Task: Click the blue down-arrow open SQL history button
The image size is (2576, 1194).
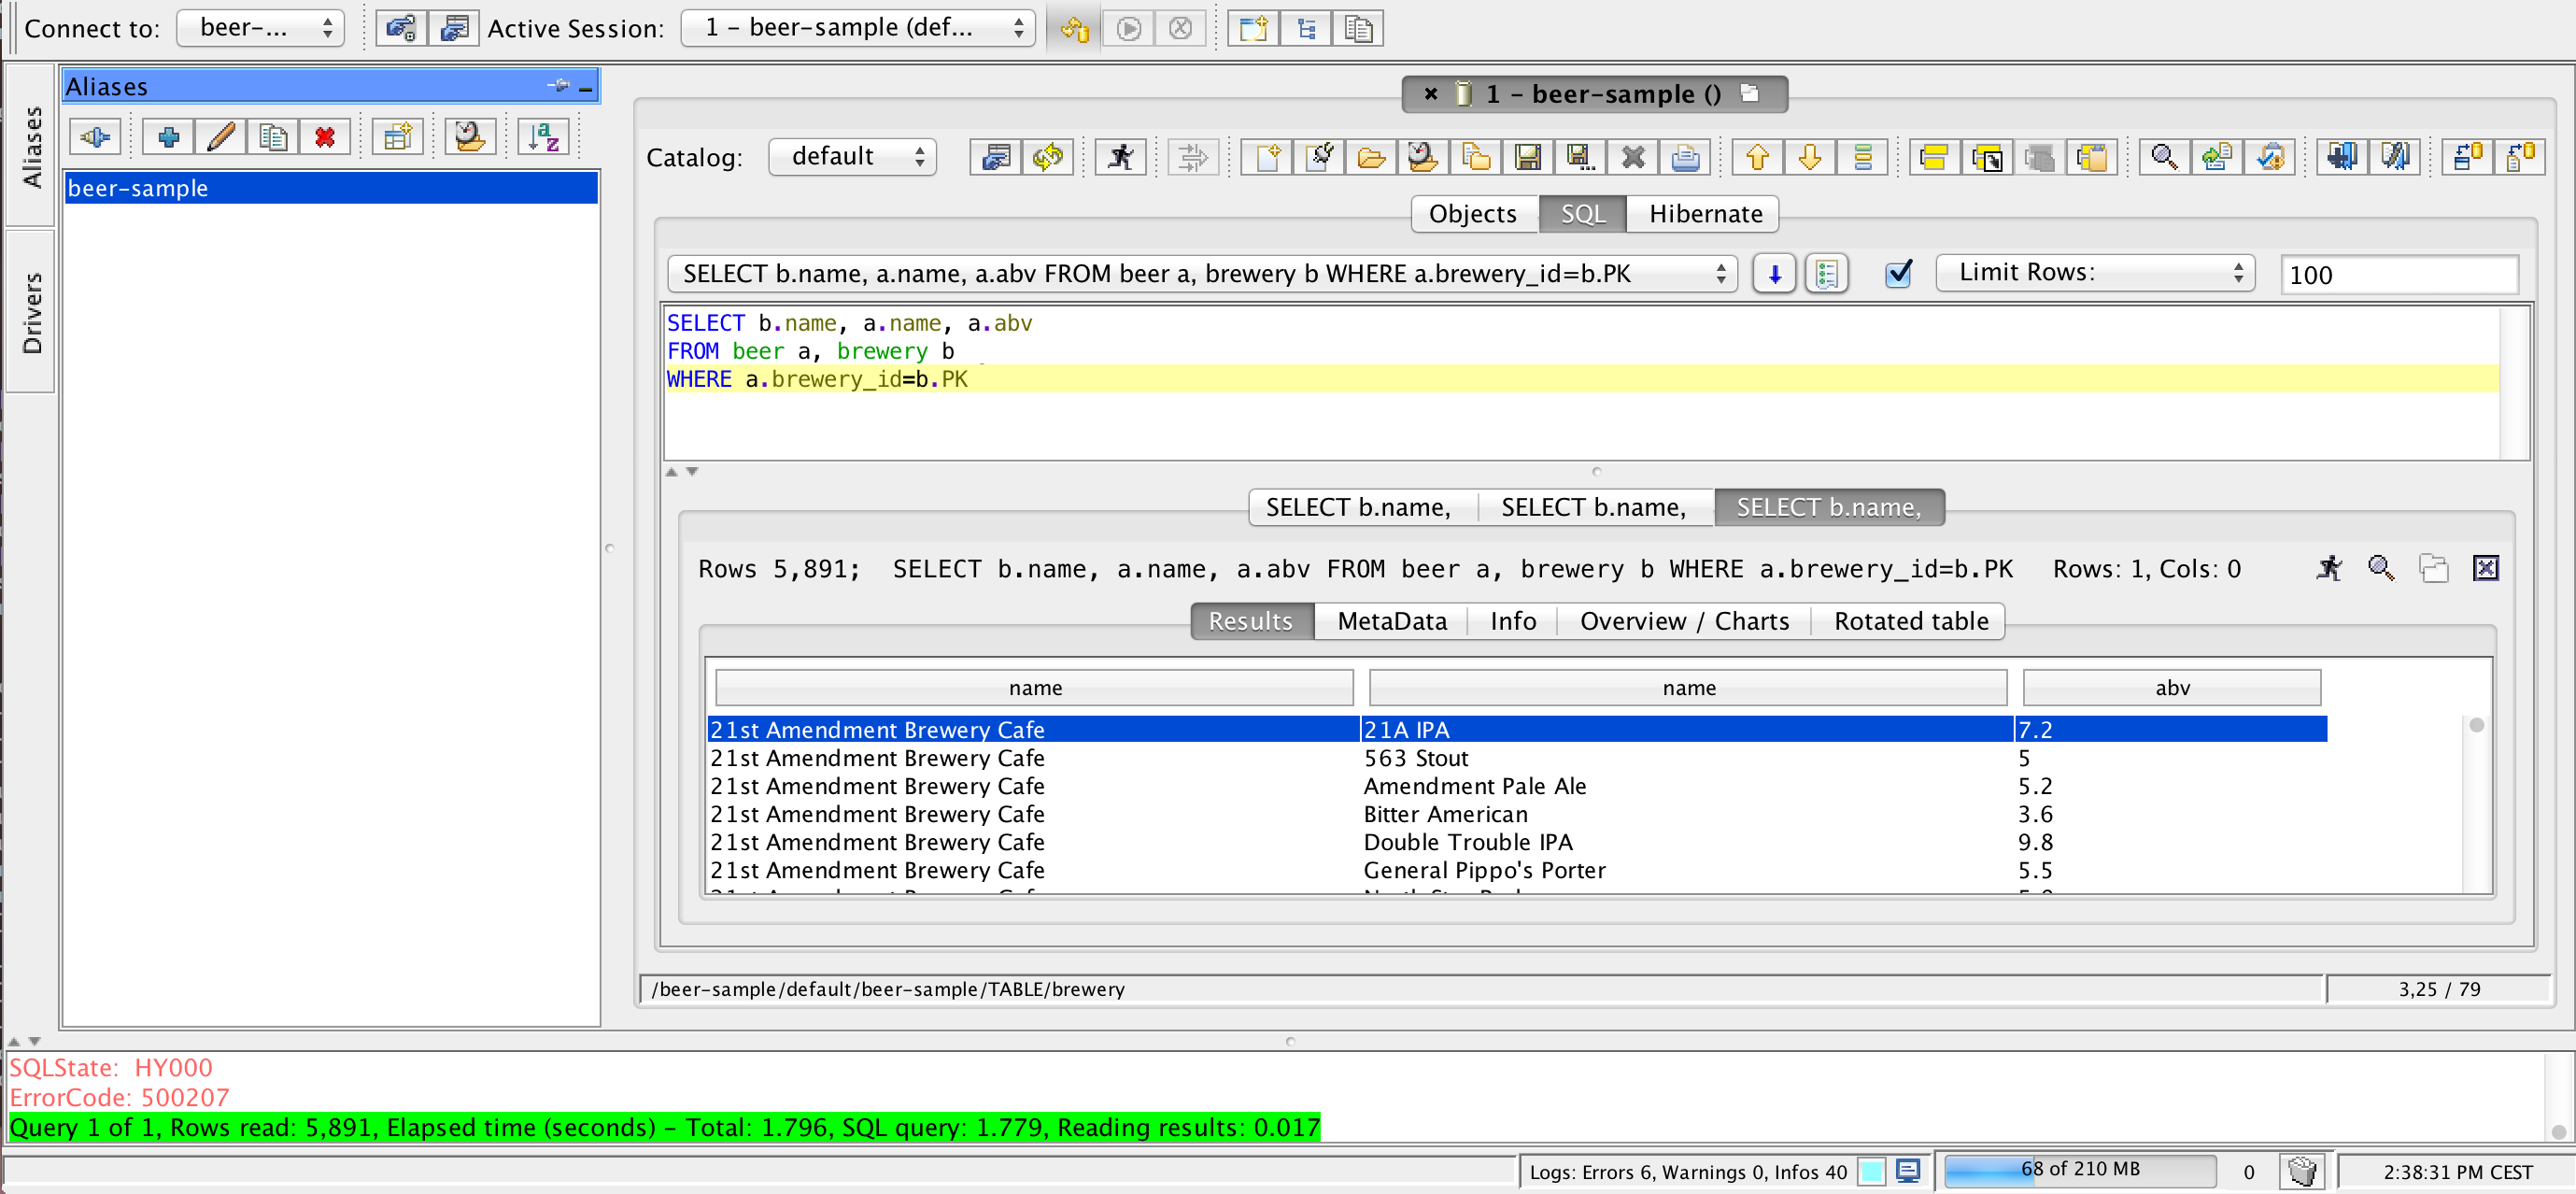Action: point(1774,274)
